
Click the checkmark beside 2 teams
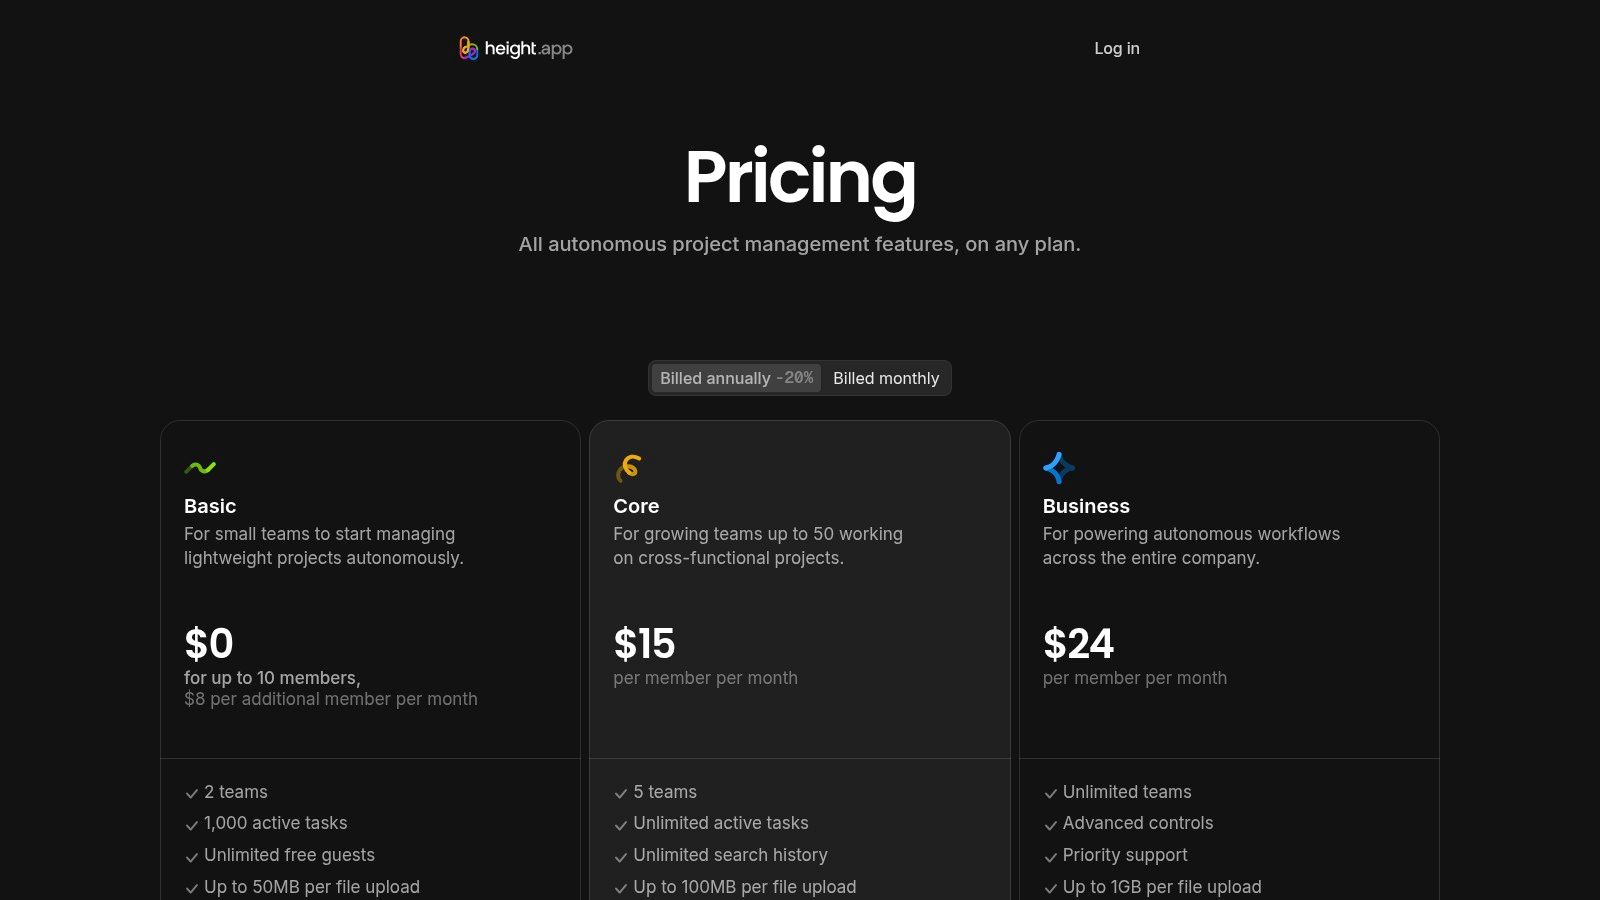point(191,793)
